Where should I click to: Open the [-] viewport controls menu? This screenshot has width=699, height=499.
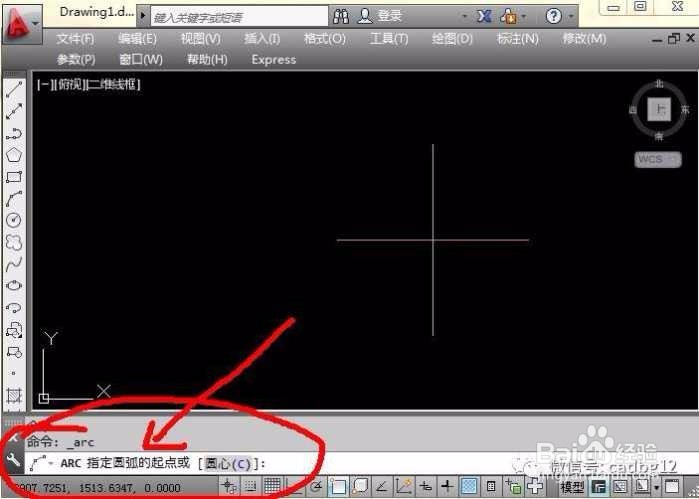(x=44, y=84)
